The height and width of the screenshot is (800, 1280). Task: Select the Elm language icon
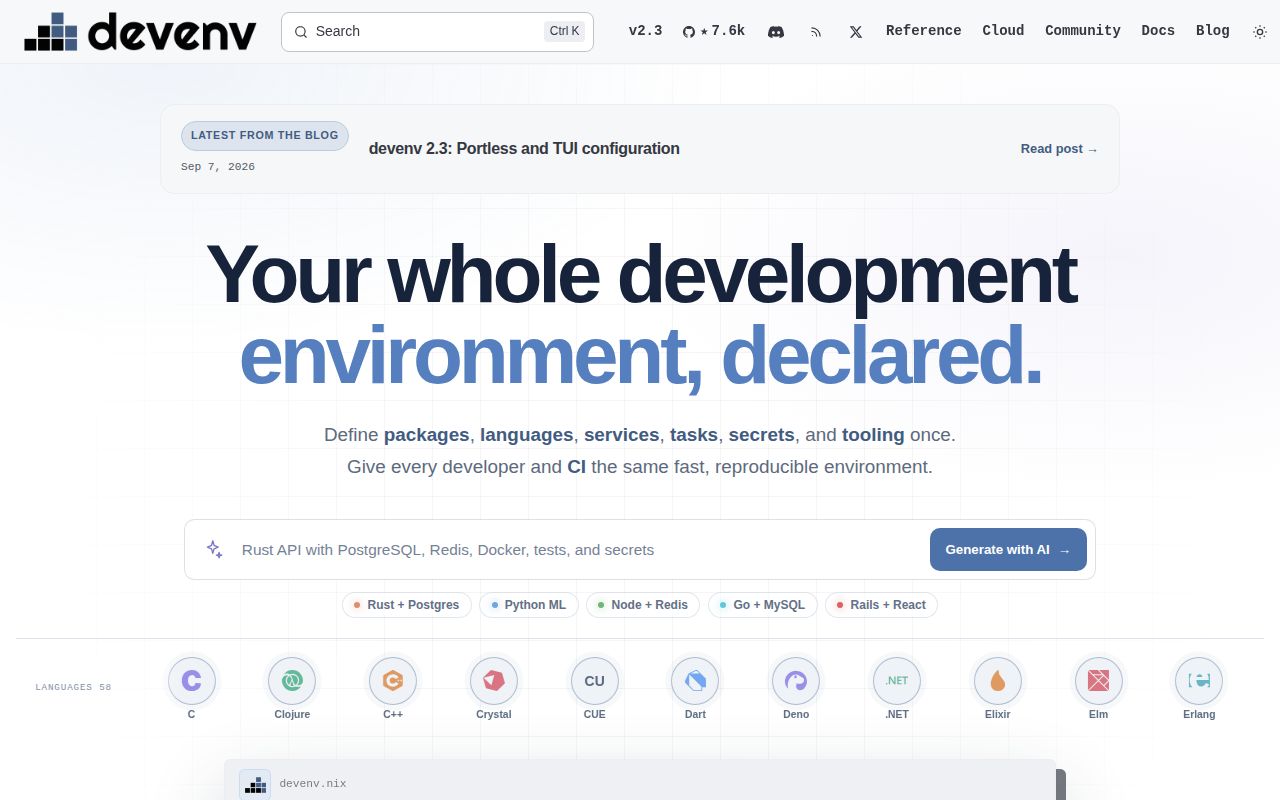click(1099, 681)
